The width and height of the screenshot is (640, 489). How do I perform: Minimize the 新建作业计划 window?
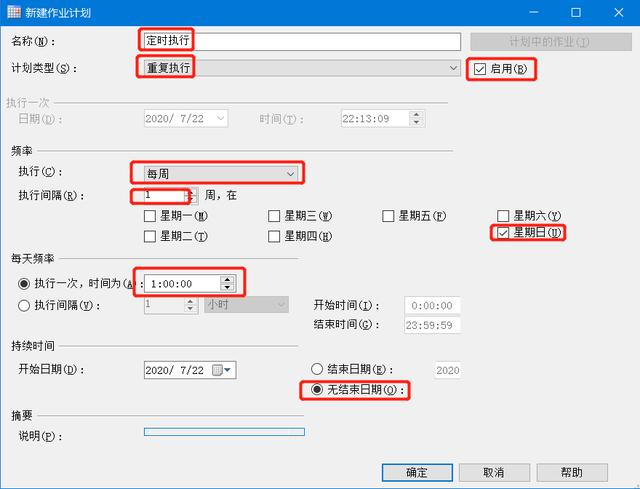(x=533, y=13)
